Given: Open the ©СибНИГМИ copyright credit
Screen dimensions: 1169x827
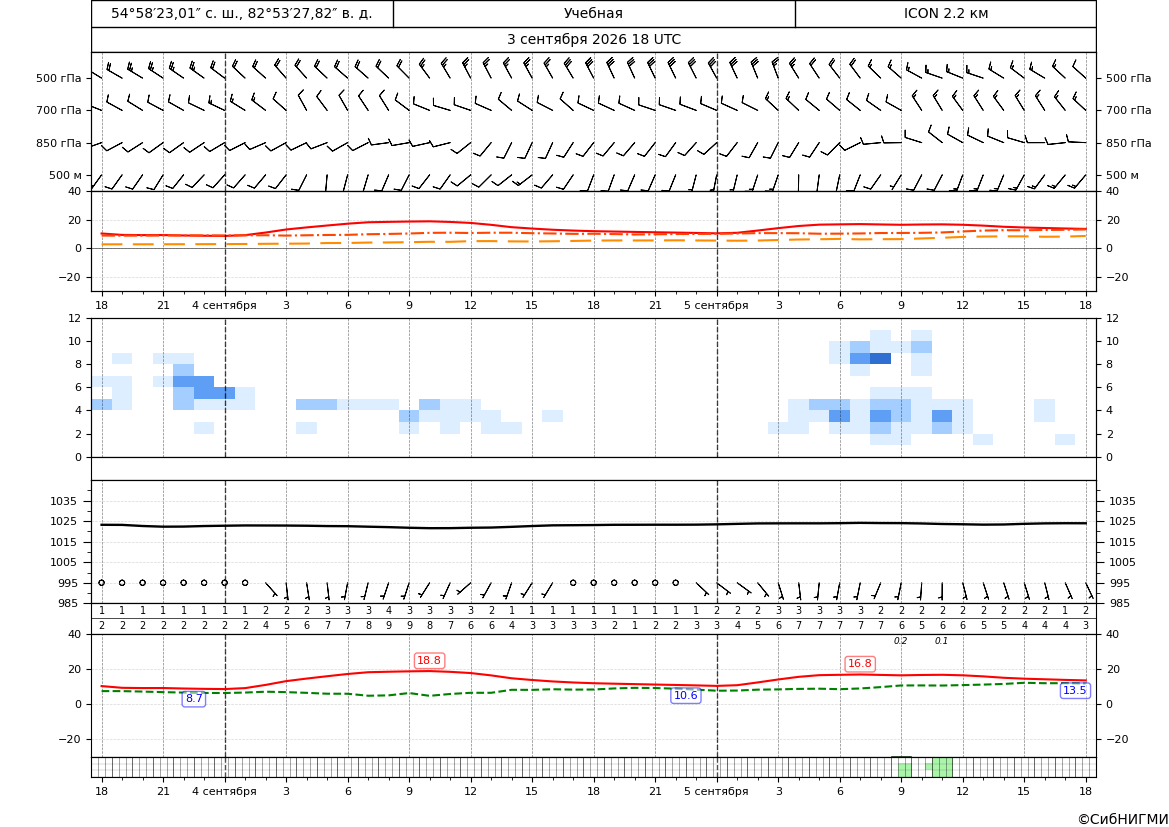Looking at the screenshot, I should [x=1123, y=819].
